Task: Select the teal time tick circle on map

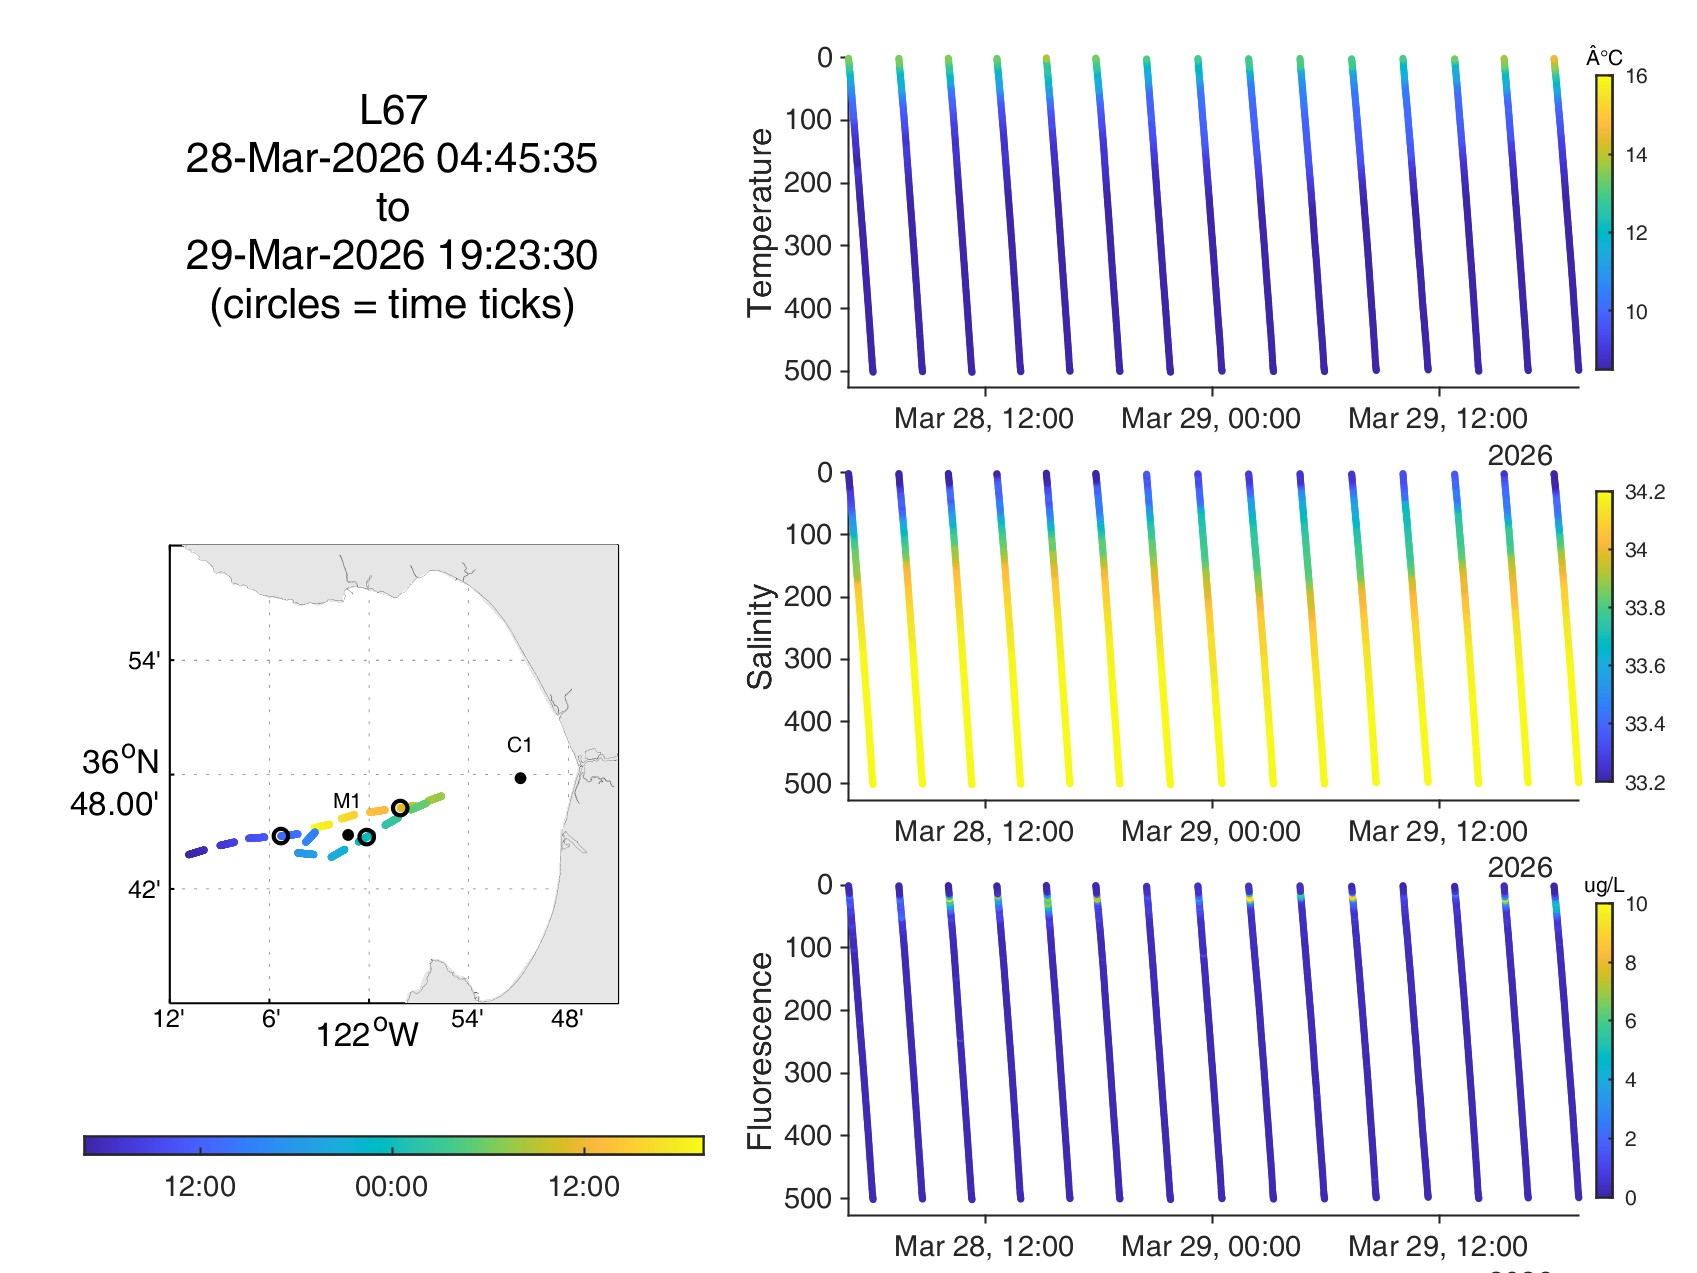Action: pos(367,837)
